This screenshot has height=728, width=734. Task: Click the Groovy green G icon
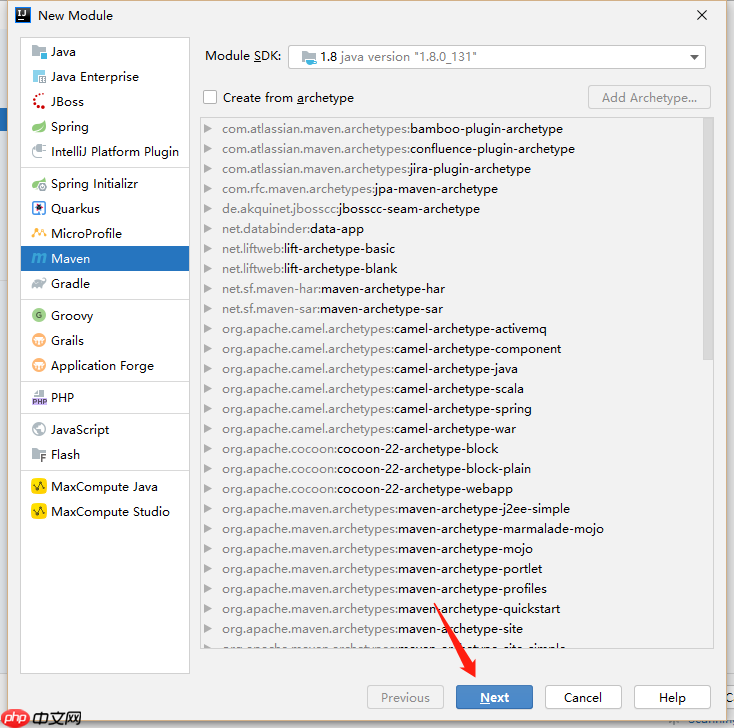[39, 315]
